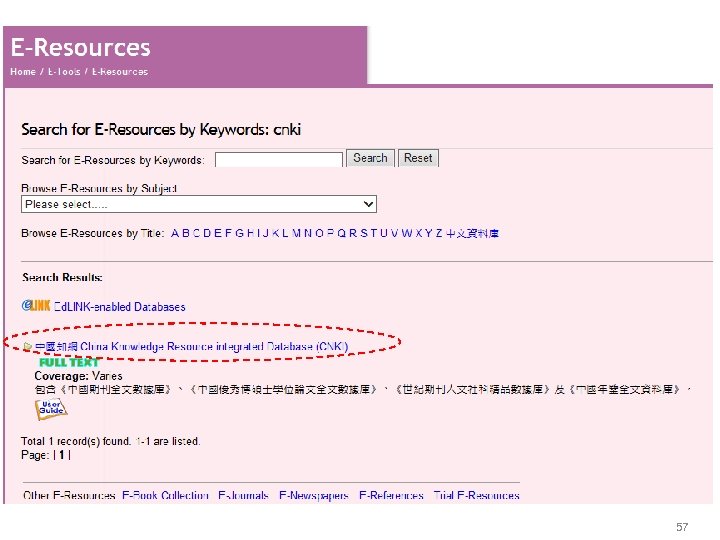This screenshot has height=540, width=720.
Task: Browse titles starting with U
Action: tap(384, 233)
